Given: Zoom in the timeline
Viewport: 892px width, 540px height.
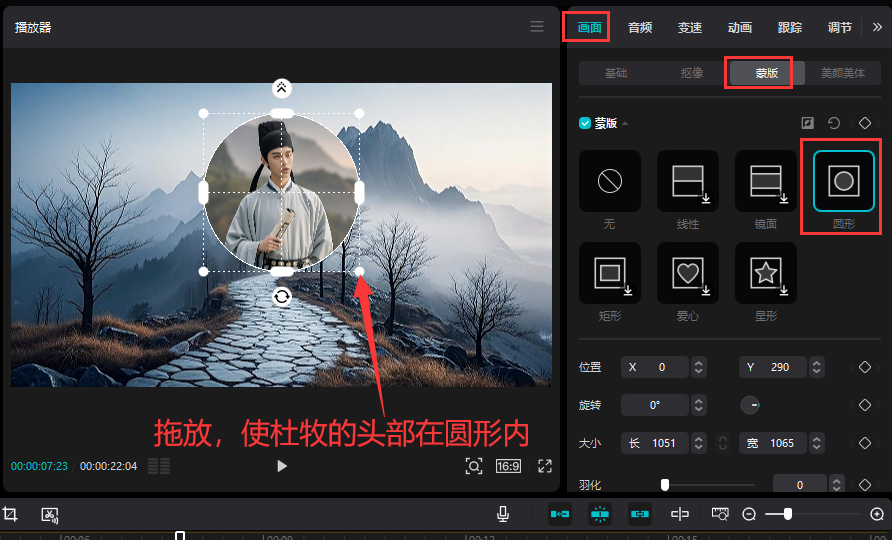Looking at the screenshot, I should 877,514.
